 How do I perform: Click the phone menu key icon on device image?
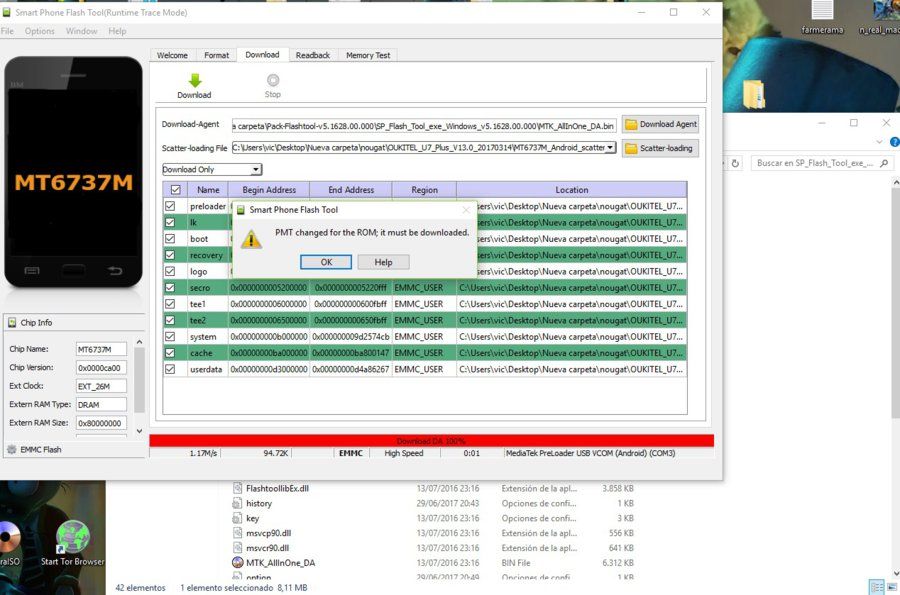(32, 270)
